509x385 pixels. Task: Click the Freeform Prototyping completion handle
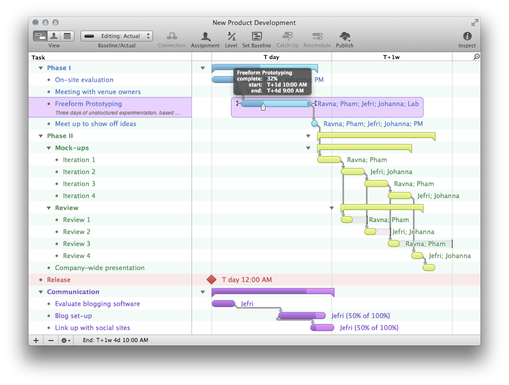click(x=263, y=107)
